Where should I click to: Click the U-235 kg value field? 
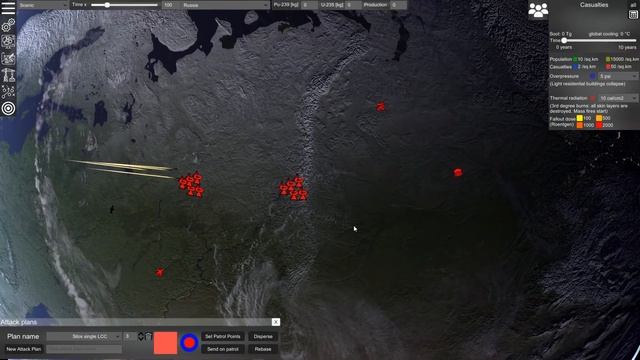click(353, 5)
